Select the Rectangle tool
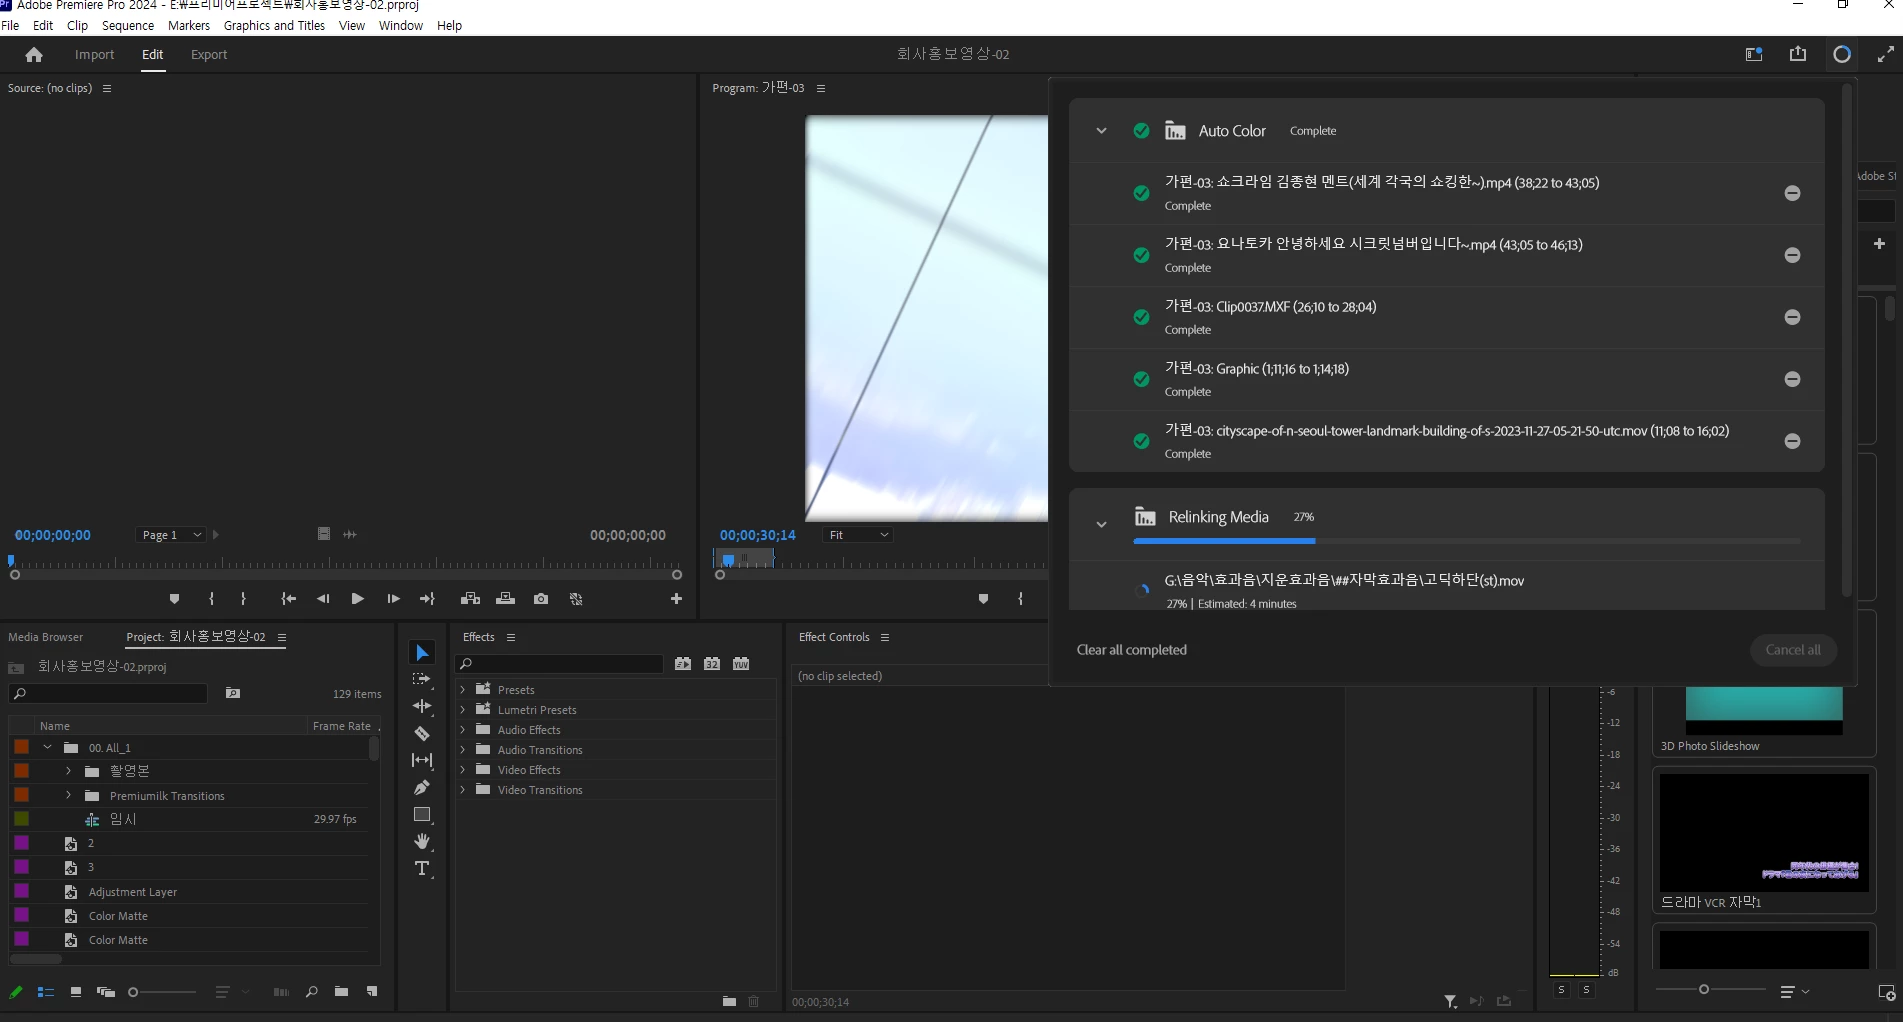 (x=422, y=814)
